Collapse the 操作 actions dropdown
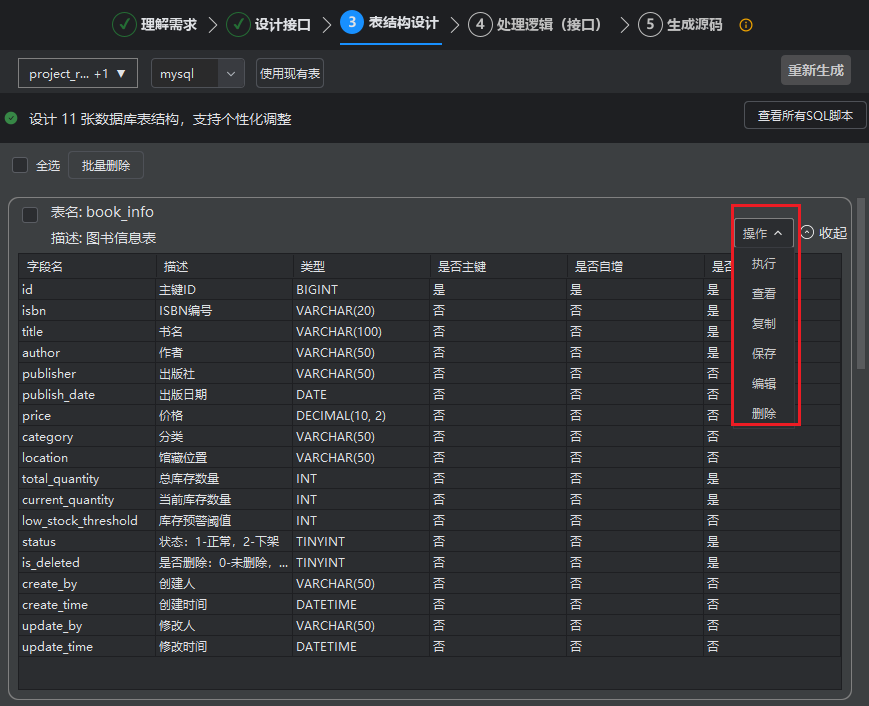 763,233
